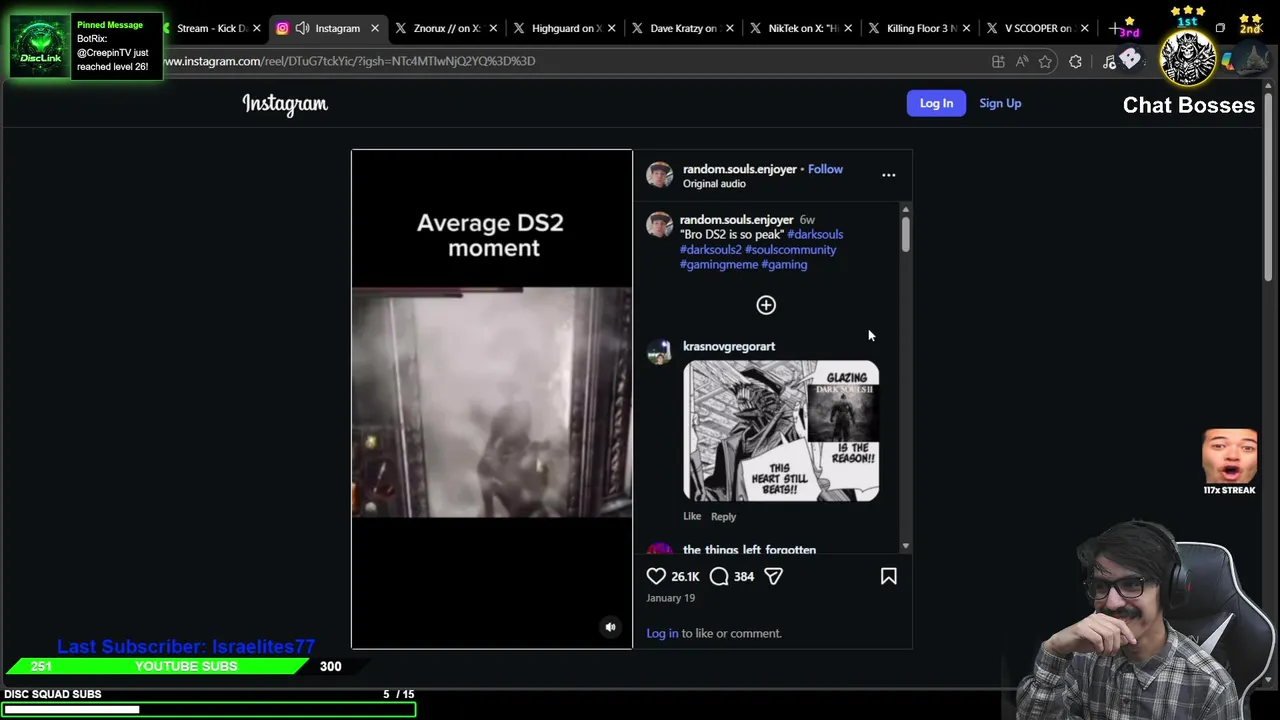Screen dimensions: 1280x720
Task: Save post with bookmark icon
Action: 888,576
